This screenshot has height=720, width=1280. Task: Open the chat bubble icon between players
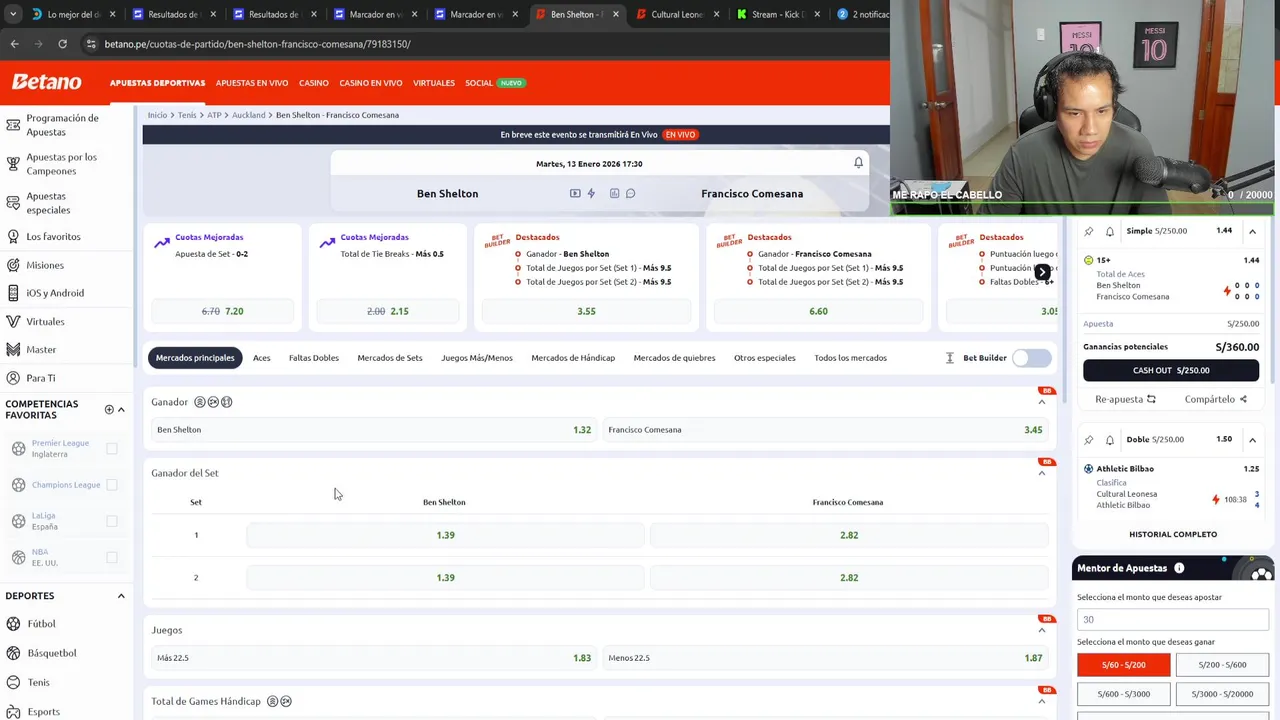630,193
